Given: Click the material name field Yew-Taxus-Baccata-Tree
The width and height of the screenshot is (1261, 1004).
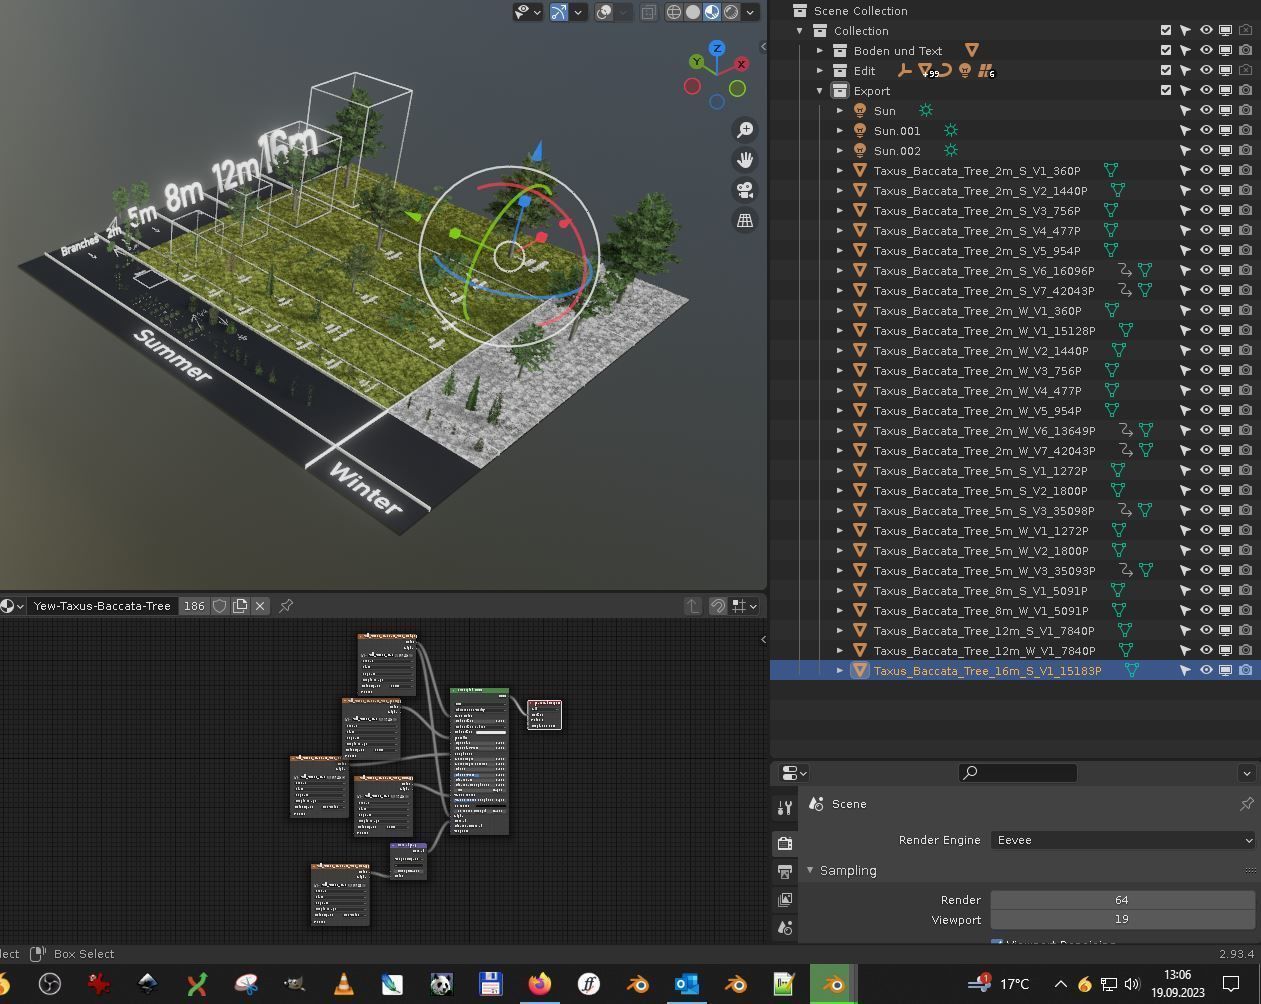Looking at the screenshot, I should coord(102,606).
